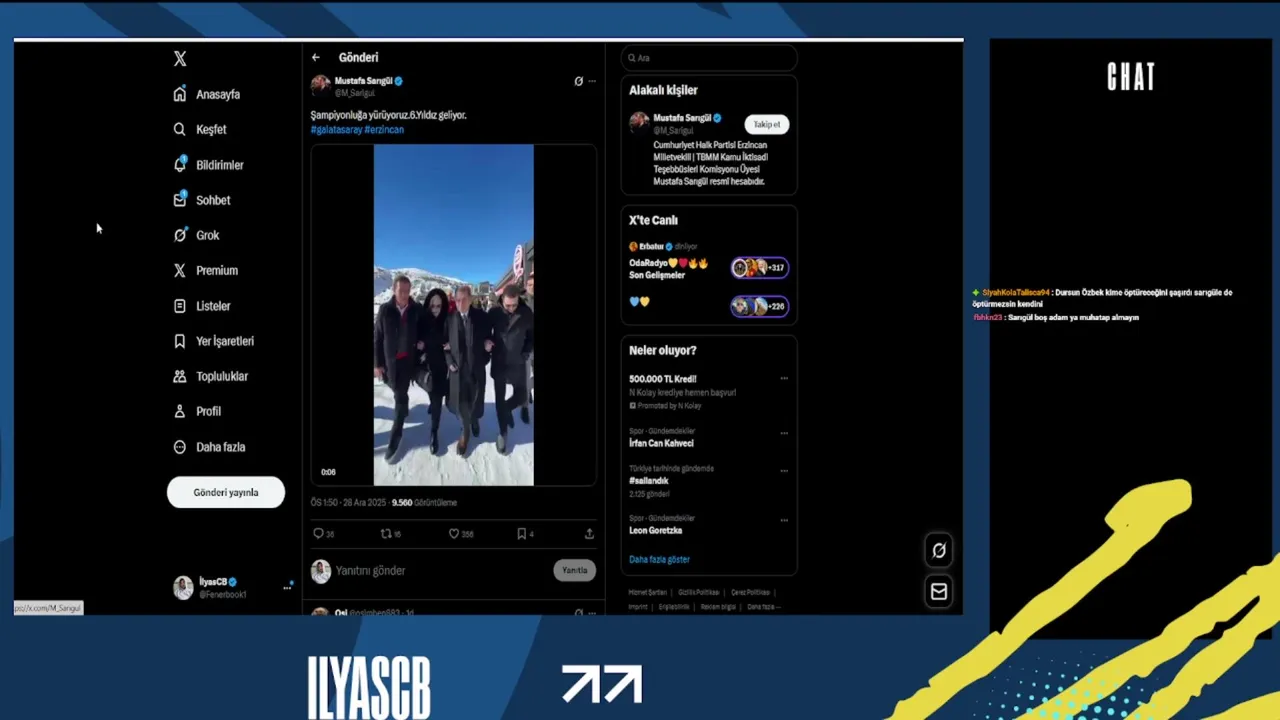Viewport: 1280px width, 720px height.
Task: Open Çerez Politikası footer link
Action: click(750, 592)
